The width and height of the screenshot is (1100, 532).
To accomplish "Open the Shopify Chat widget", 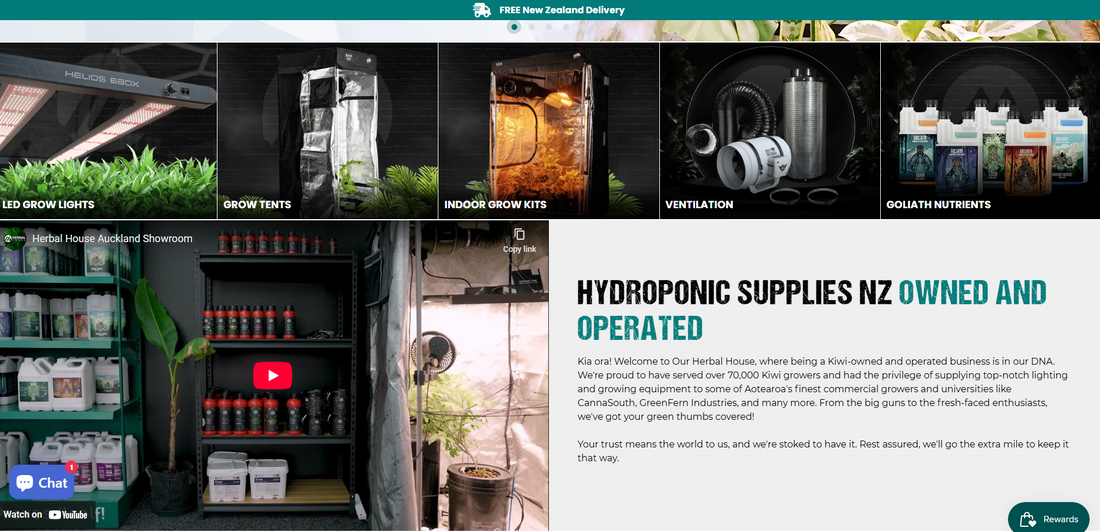I will tap(41, 482).
